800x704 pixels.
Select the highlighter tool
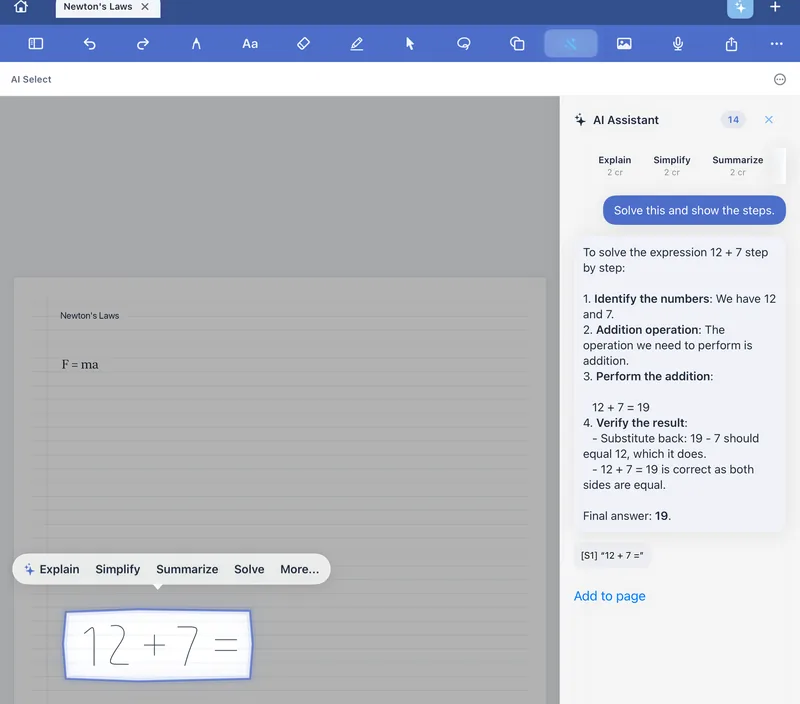coord(357,44)
